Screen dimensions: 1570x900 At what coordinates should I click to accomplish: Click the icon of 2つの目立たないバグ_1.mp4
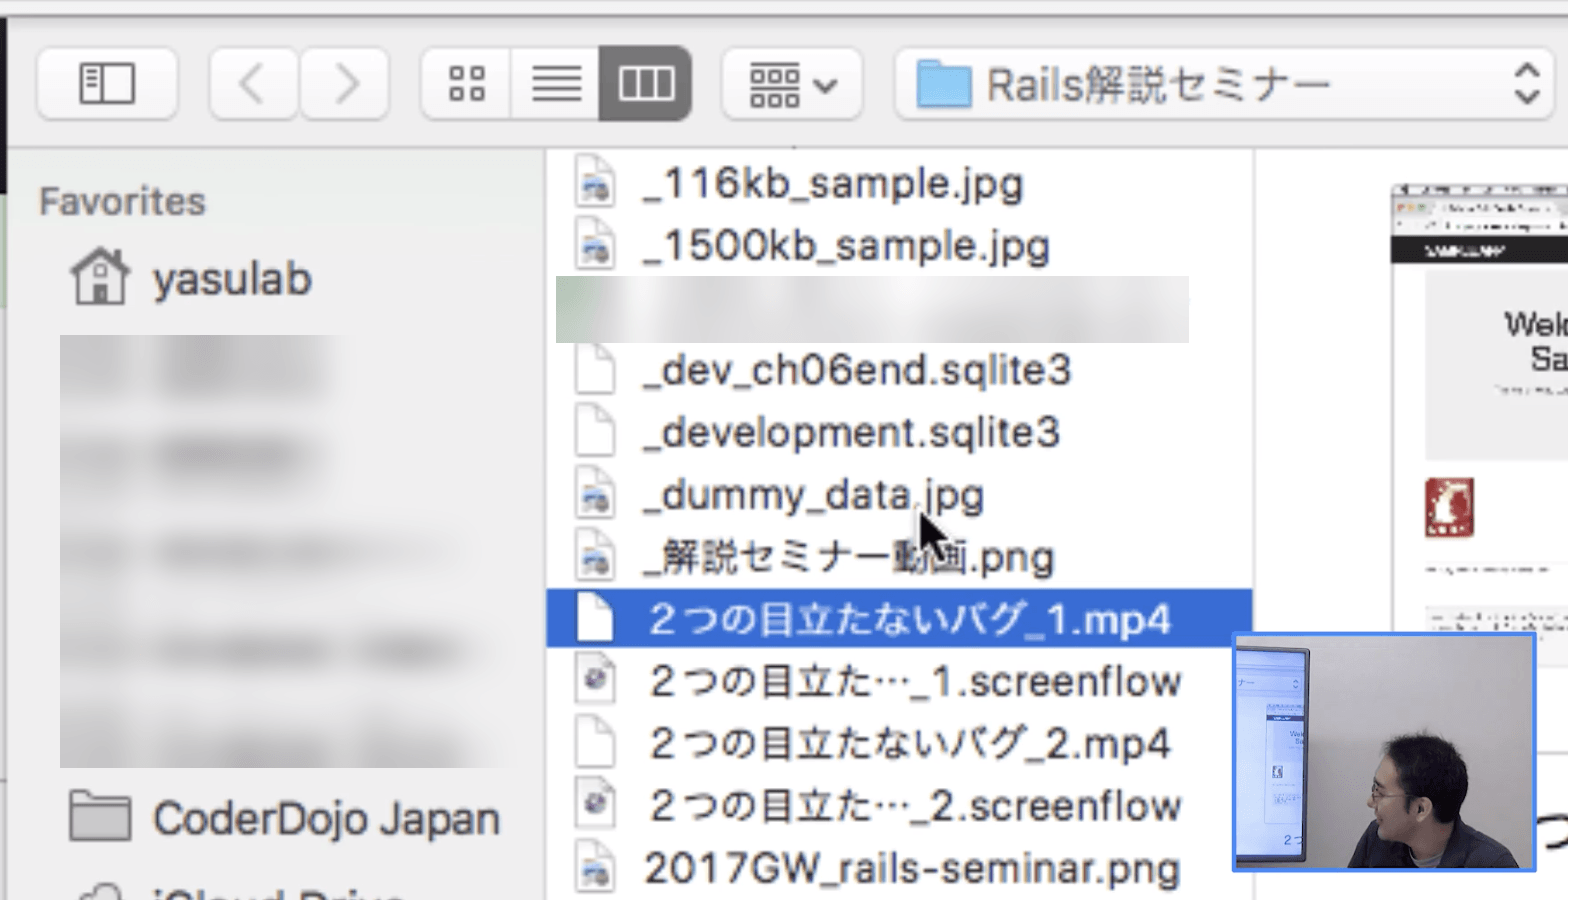point(595,619)
